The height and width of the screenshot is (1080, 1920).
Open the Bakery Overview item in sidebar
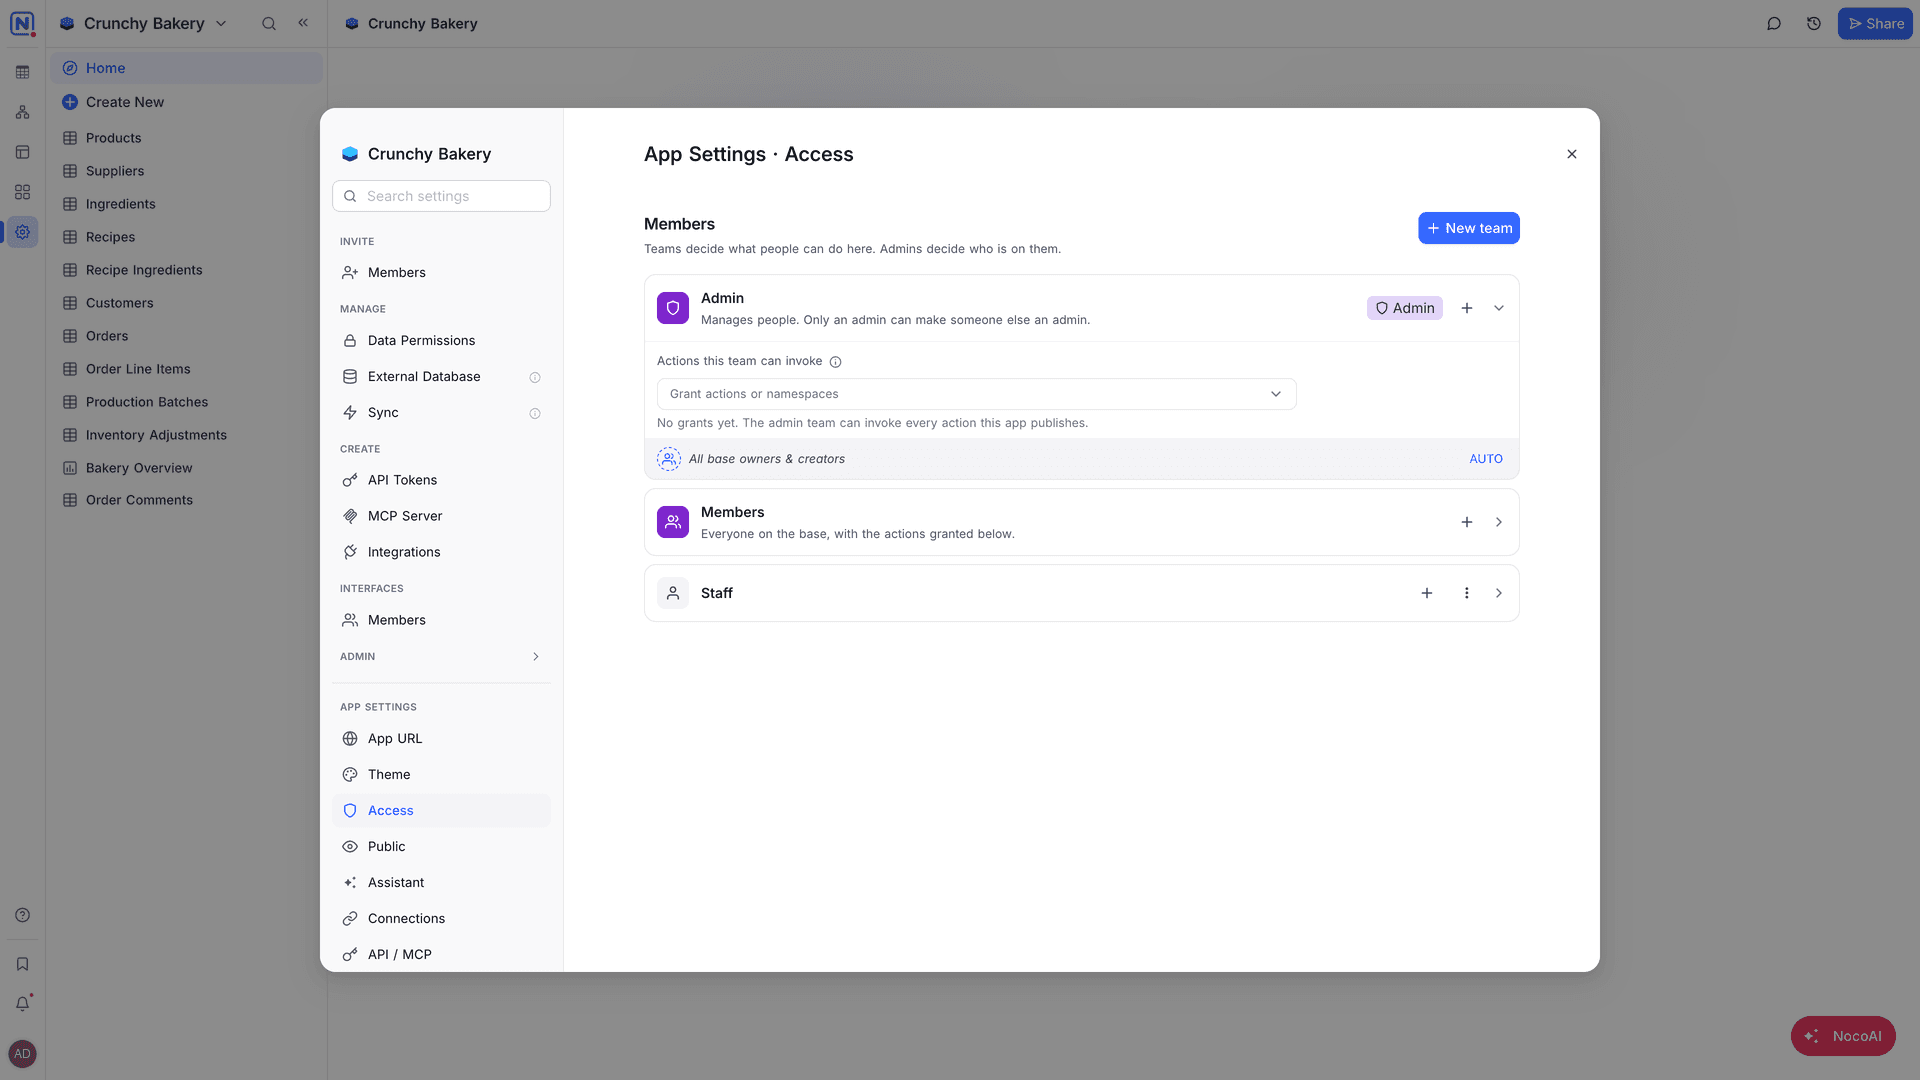click(x=186, y=468)
